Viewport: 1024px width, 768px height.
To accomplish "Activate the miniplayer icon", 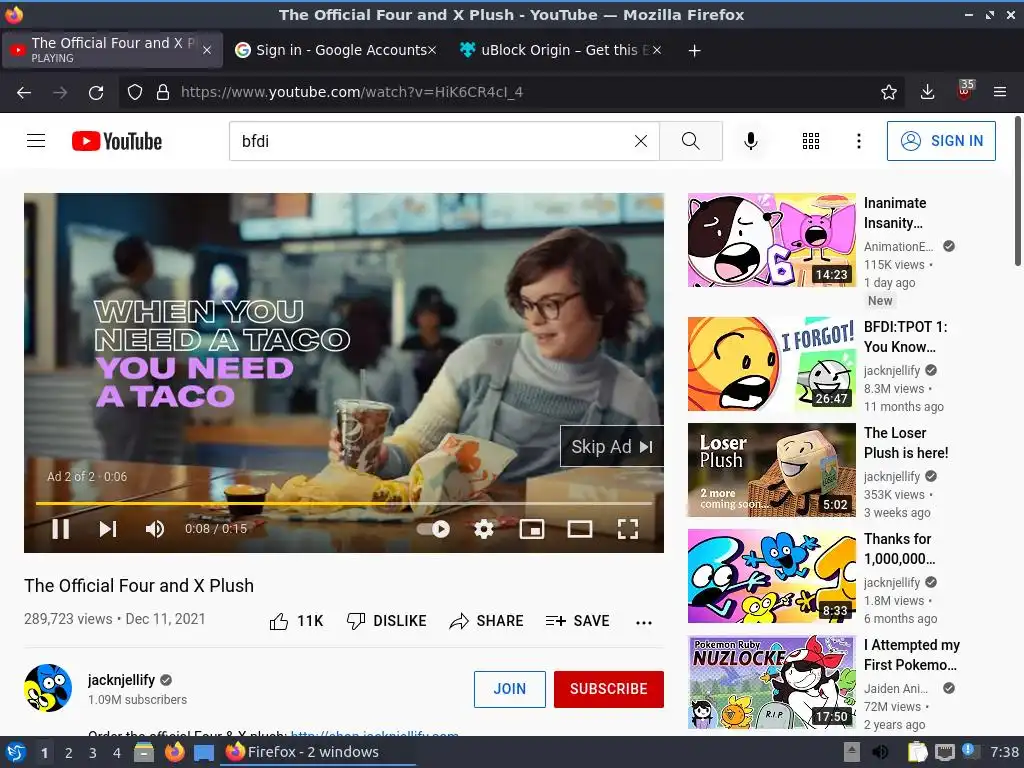I will [x=532, y=529].
